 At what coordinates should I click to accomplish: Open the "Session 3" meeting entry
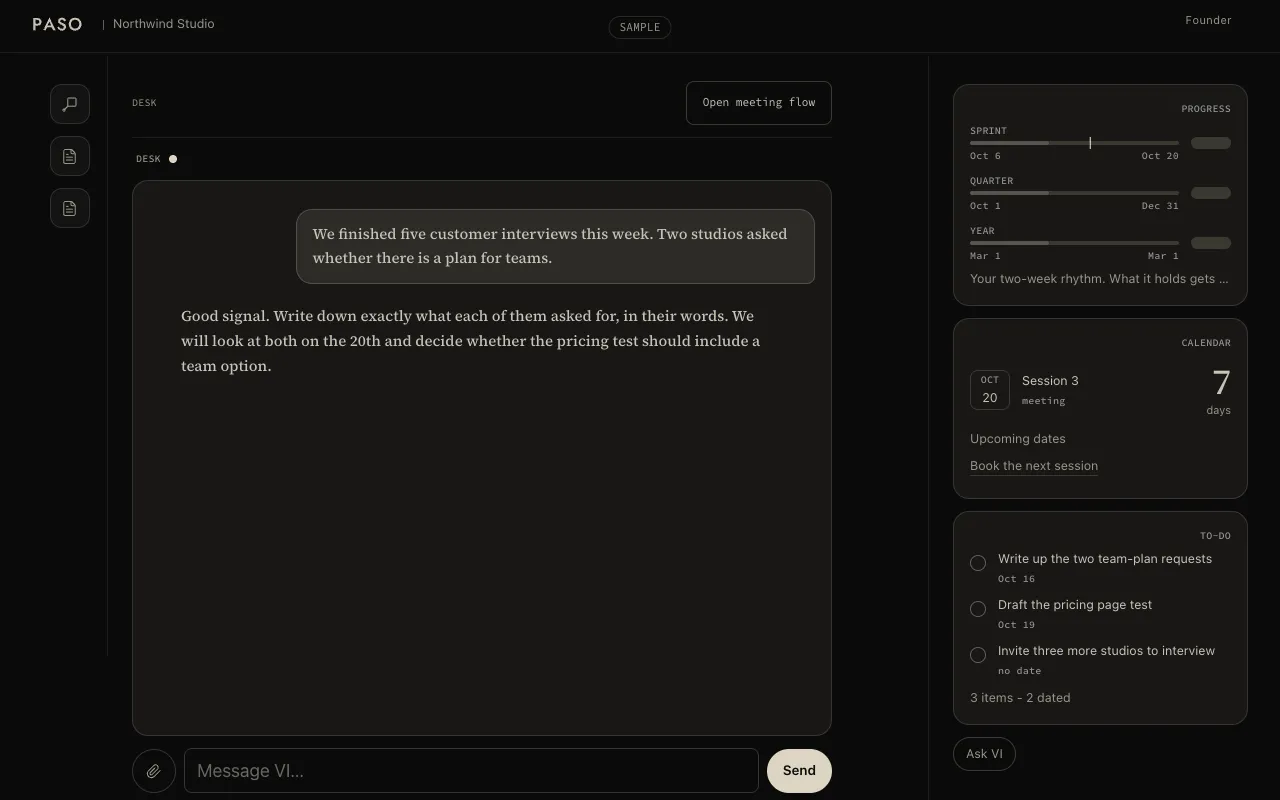click(x=1050, y=389)
